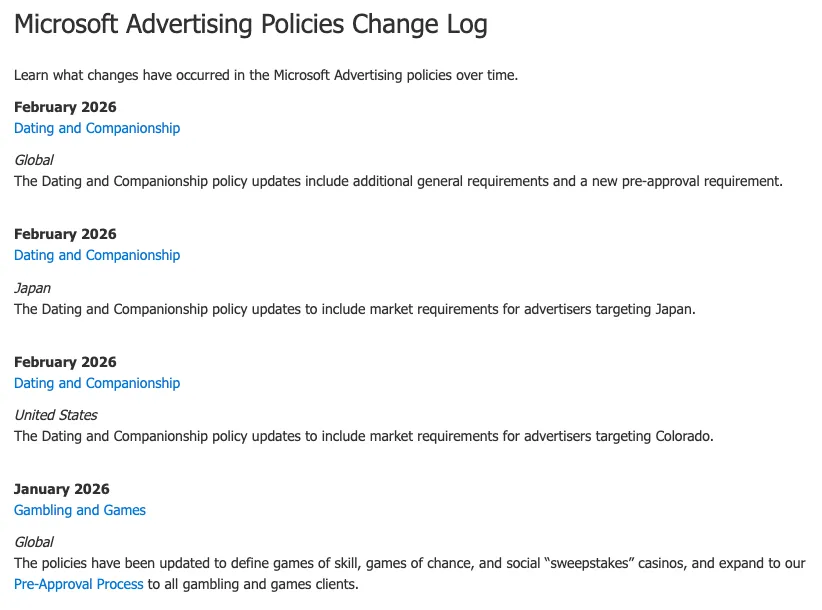Follow the Pre-Approval Process link
Viewport: 822px width, 610px height.
[79, 584]
